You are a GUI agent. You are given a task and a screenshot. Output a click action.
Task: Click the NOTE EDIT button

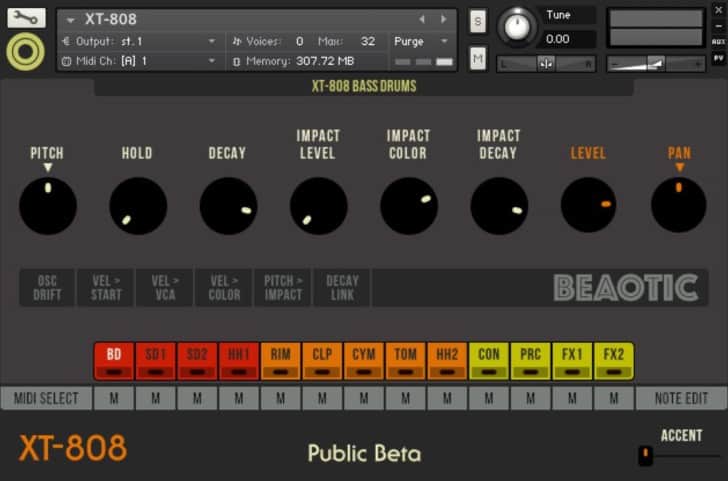click(681, 398)
